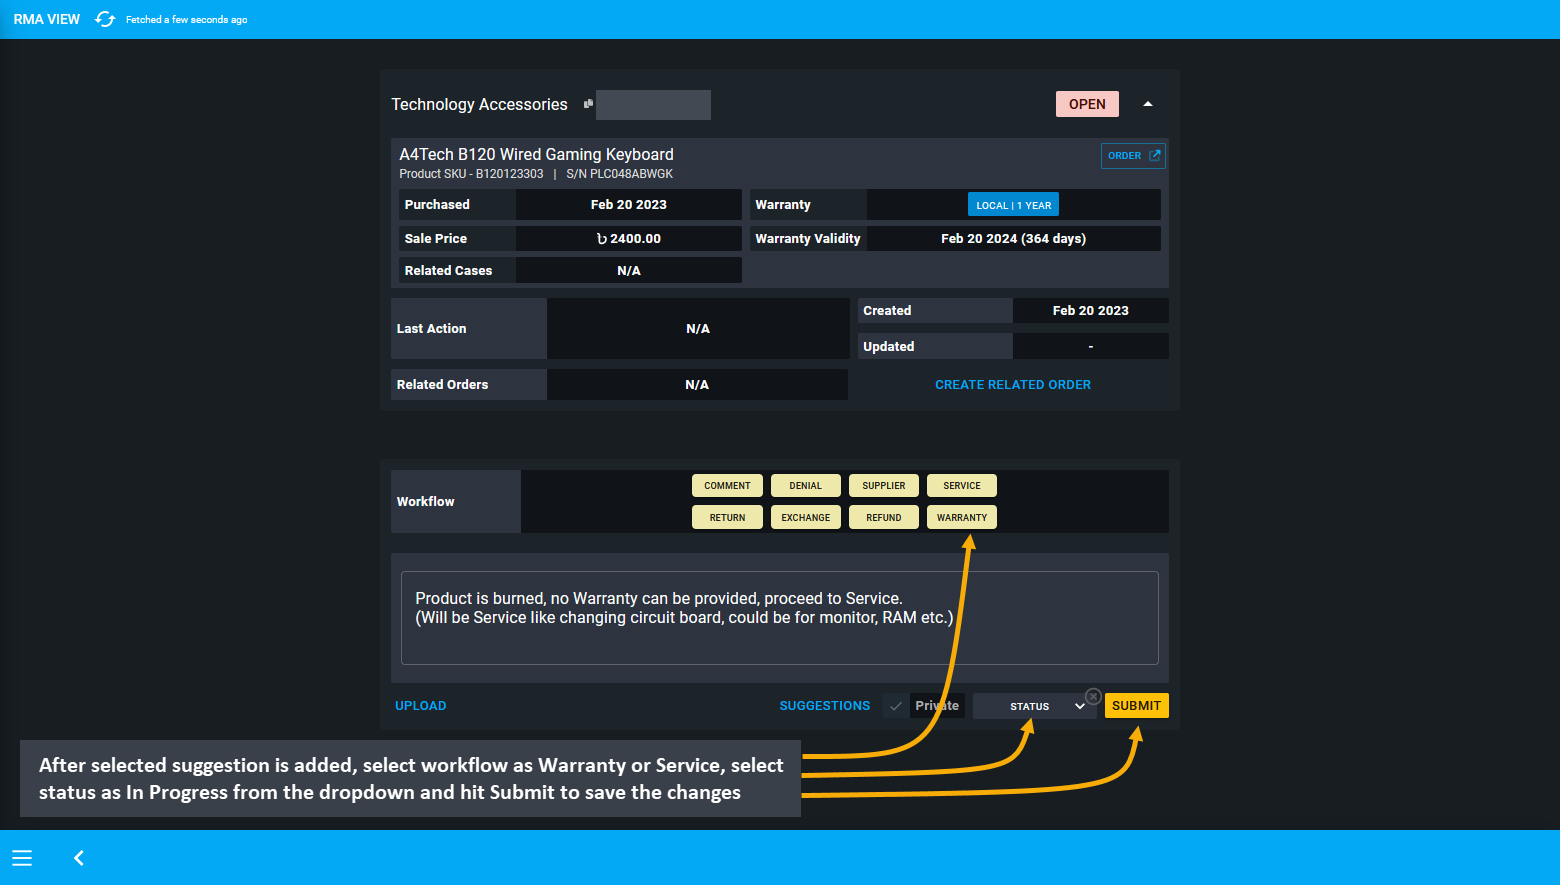Click the LOCAL | 1 YEAR warranty badge
1560x885 pixels.
pos(1013,205)
